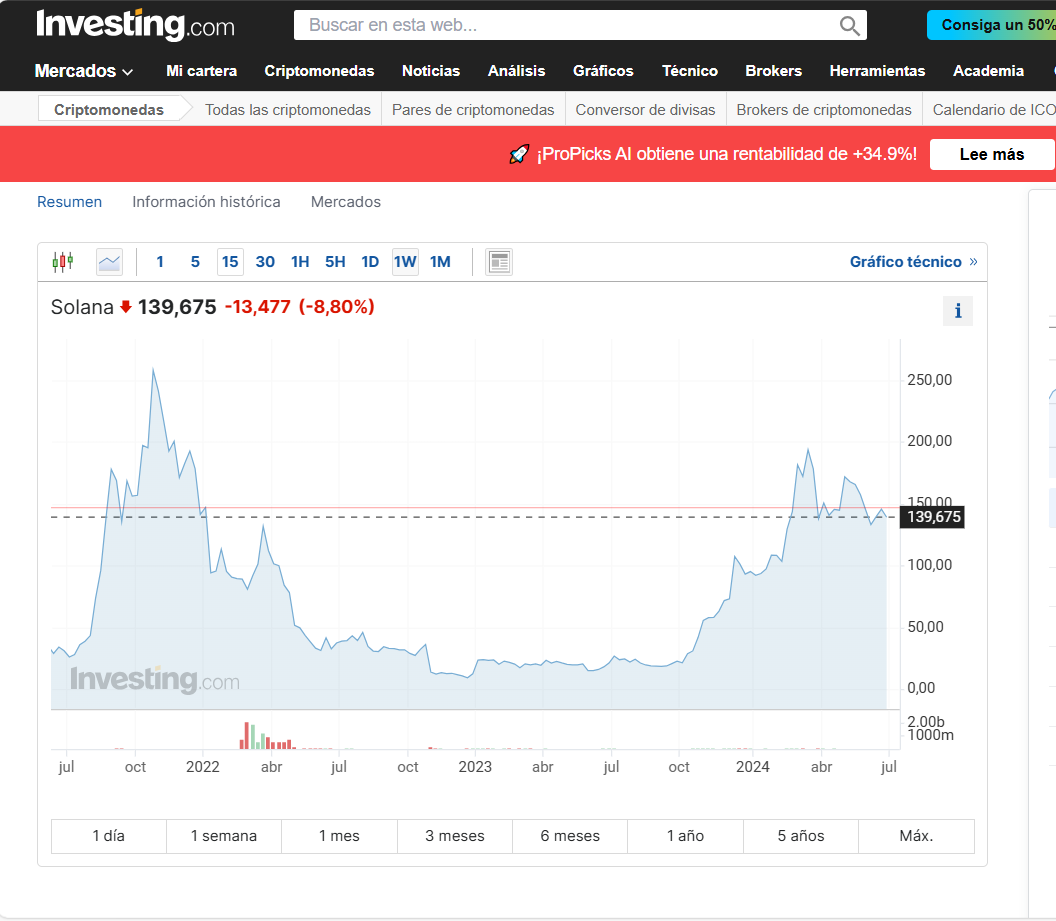Open the Gráficos menu
This screenshot has height=921, width=1056.
603,71
